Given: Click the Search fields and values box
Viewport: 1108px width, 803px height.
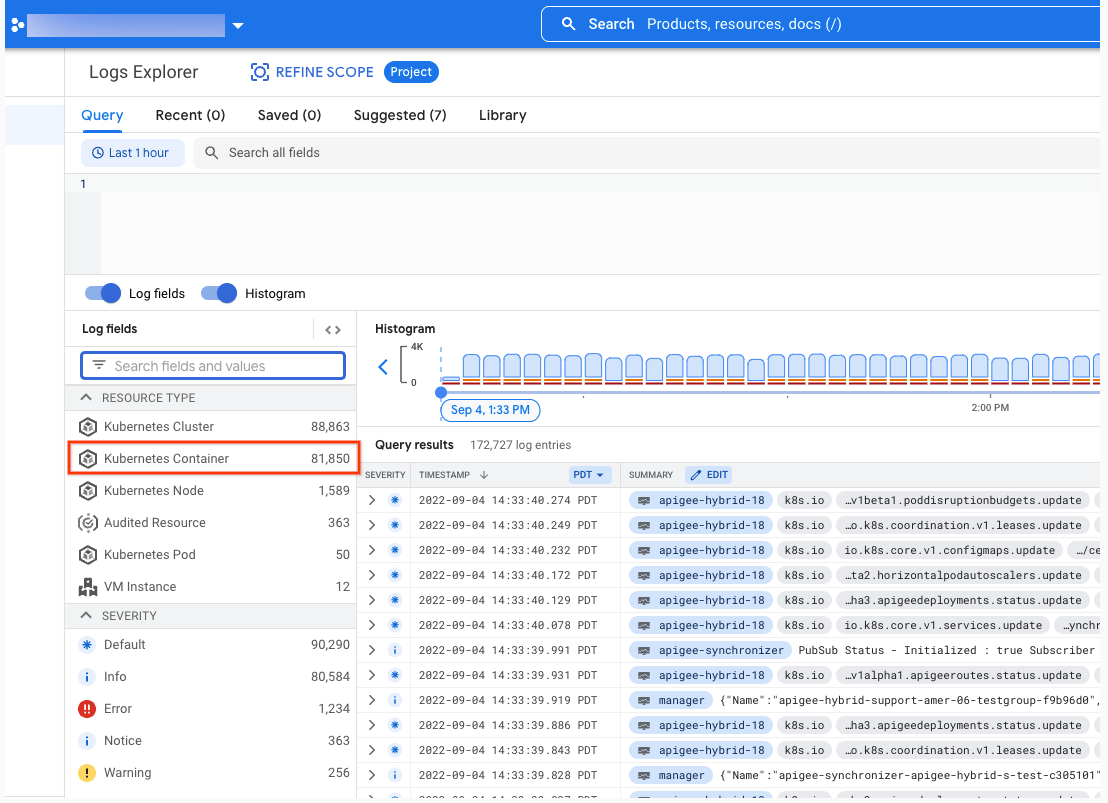Looking at the screenshot, I should pyautogui.click(x=213, y=366).
